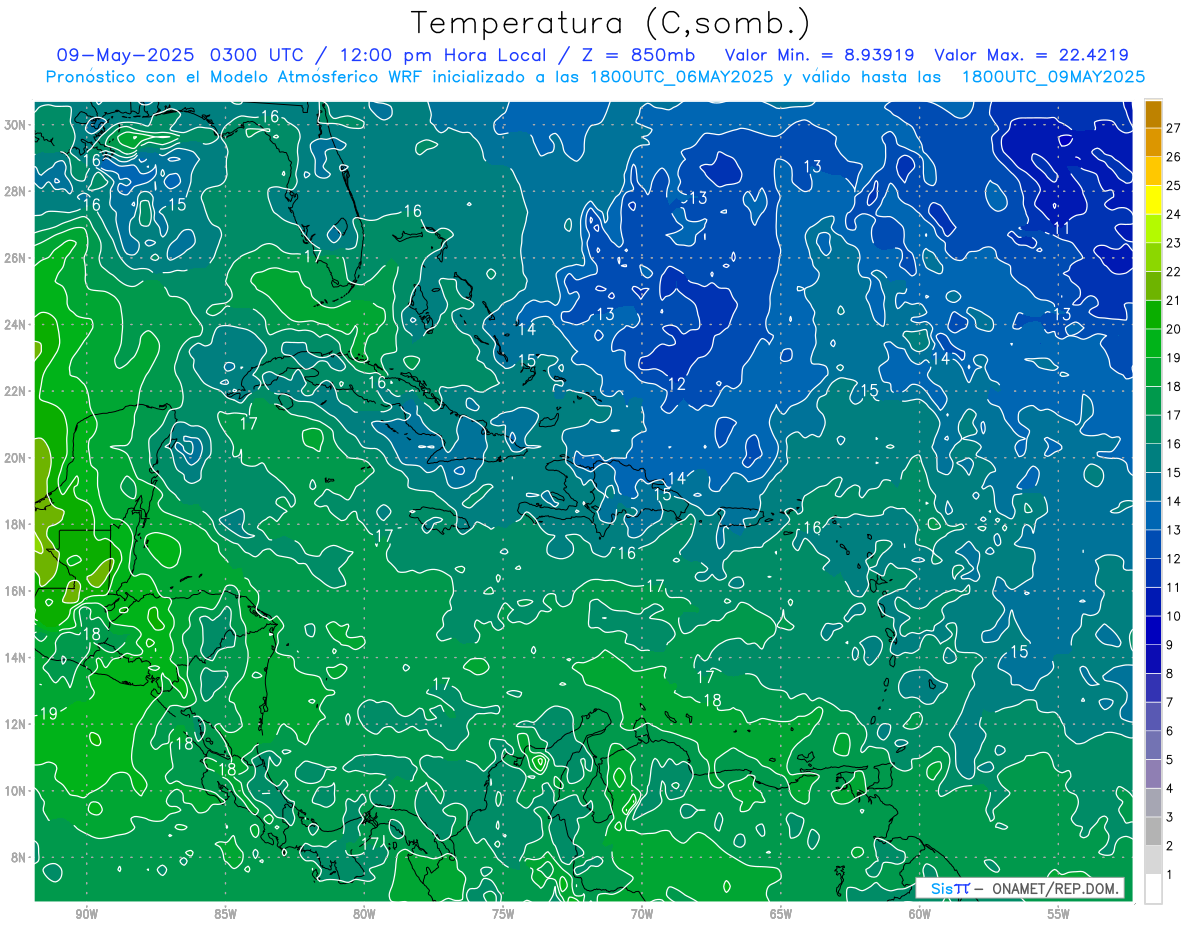Click 'Valor Max. = 22.4219' text
This screenshot has height=927, width=1200.
click(1032, 55)
